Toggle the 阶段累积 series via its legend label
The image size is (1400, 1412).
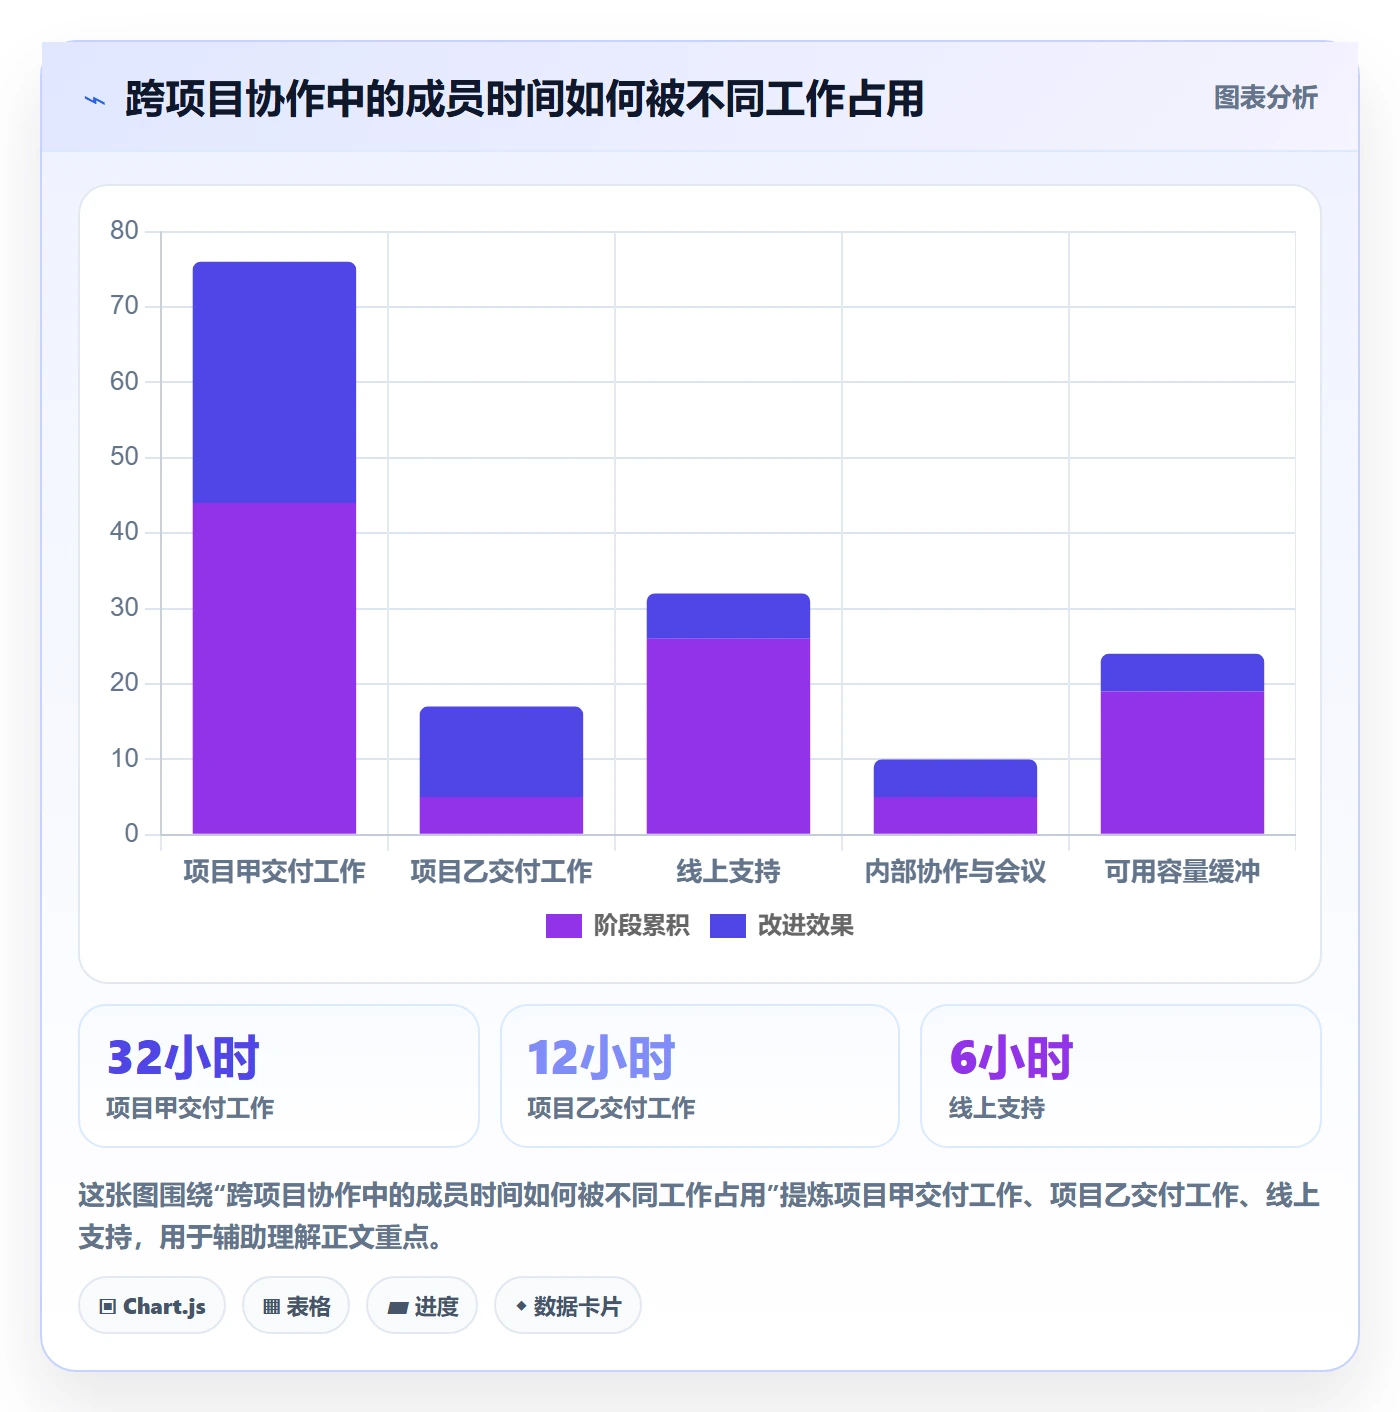pos(641,926)
